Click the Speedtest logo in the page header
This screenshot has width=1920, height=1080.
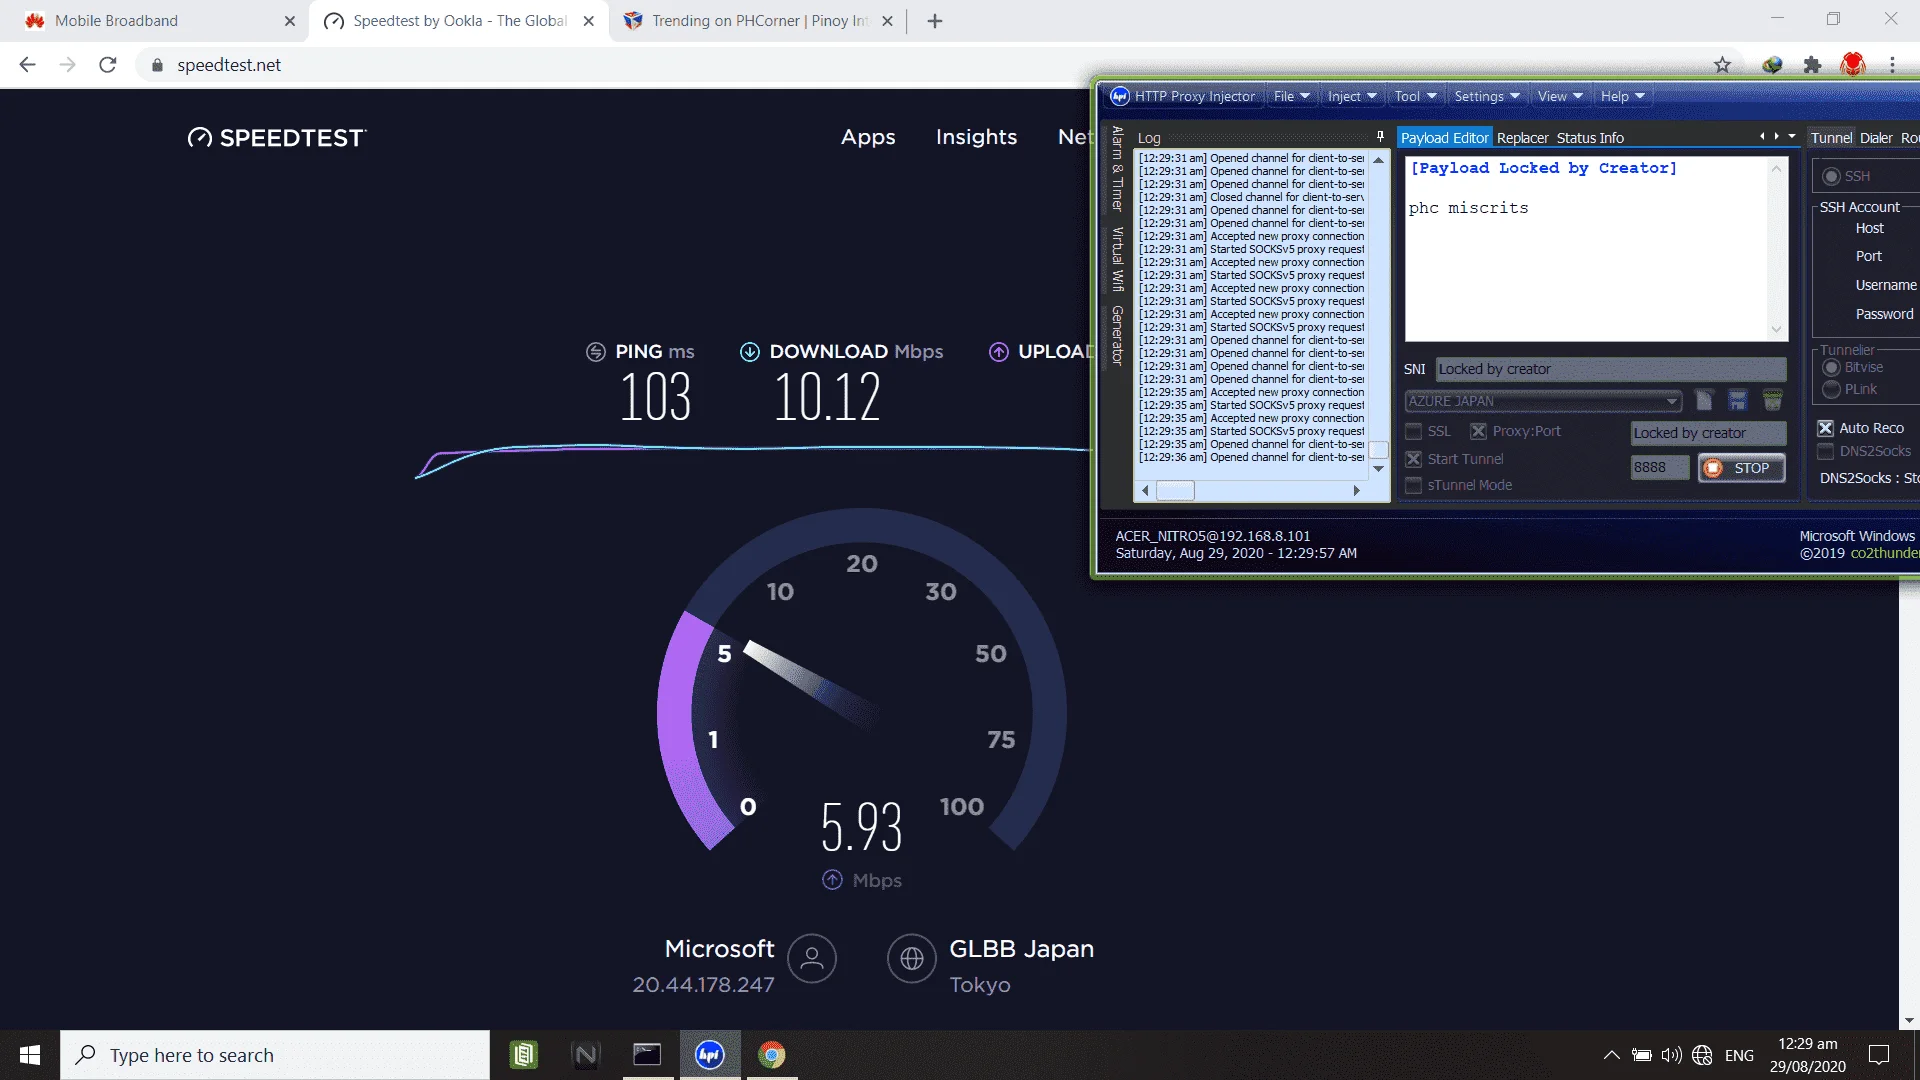277,138
